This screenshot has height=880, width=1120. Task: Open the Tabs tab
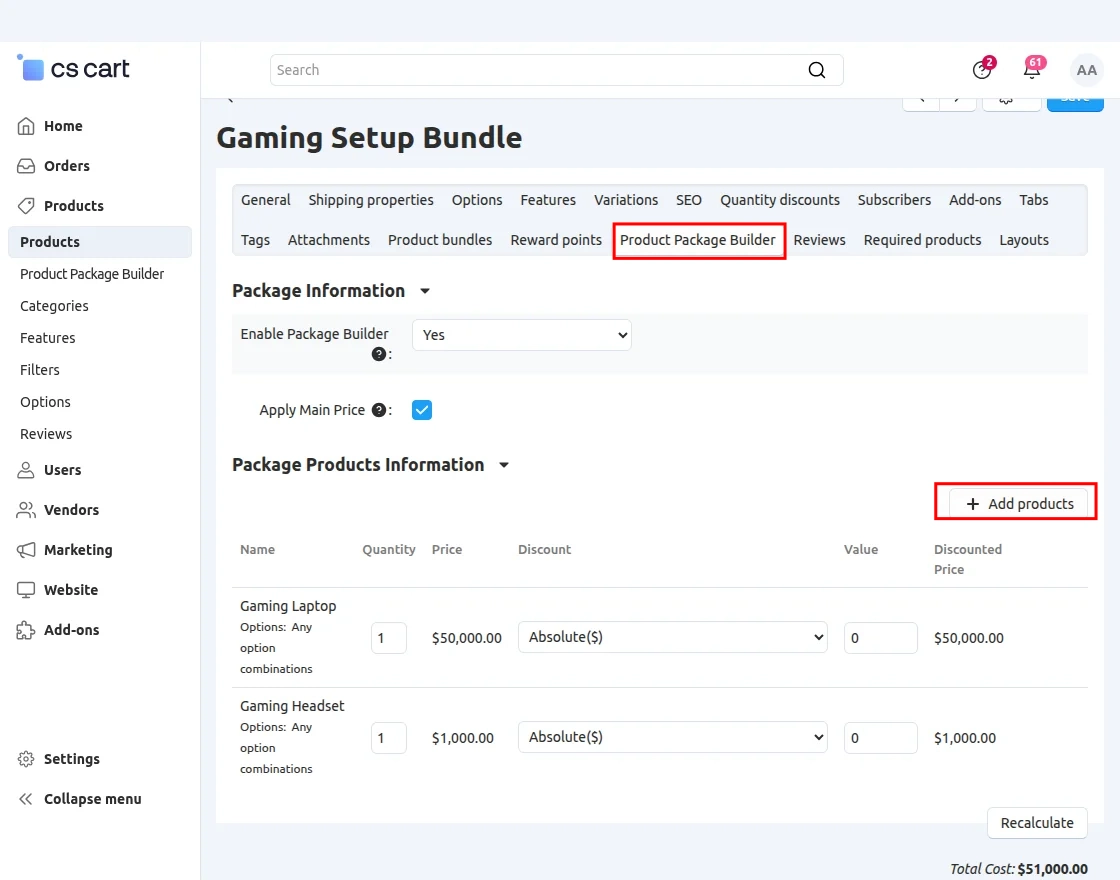tap(1034, 200)
